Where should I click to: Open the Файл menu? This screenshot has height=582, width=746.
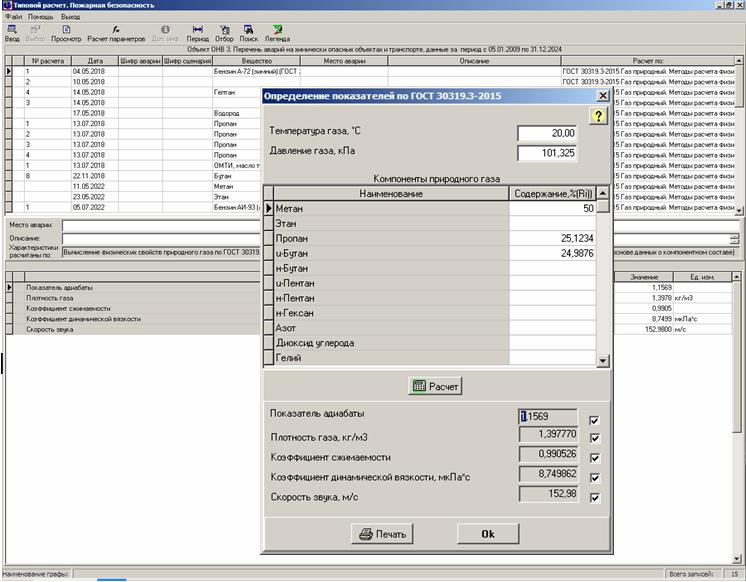[x=13, y=17]
